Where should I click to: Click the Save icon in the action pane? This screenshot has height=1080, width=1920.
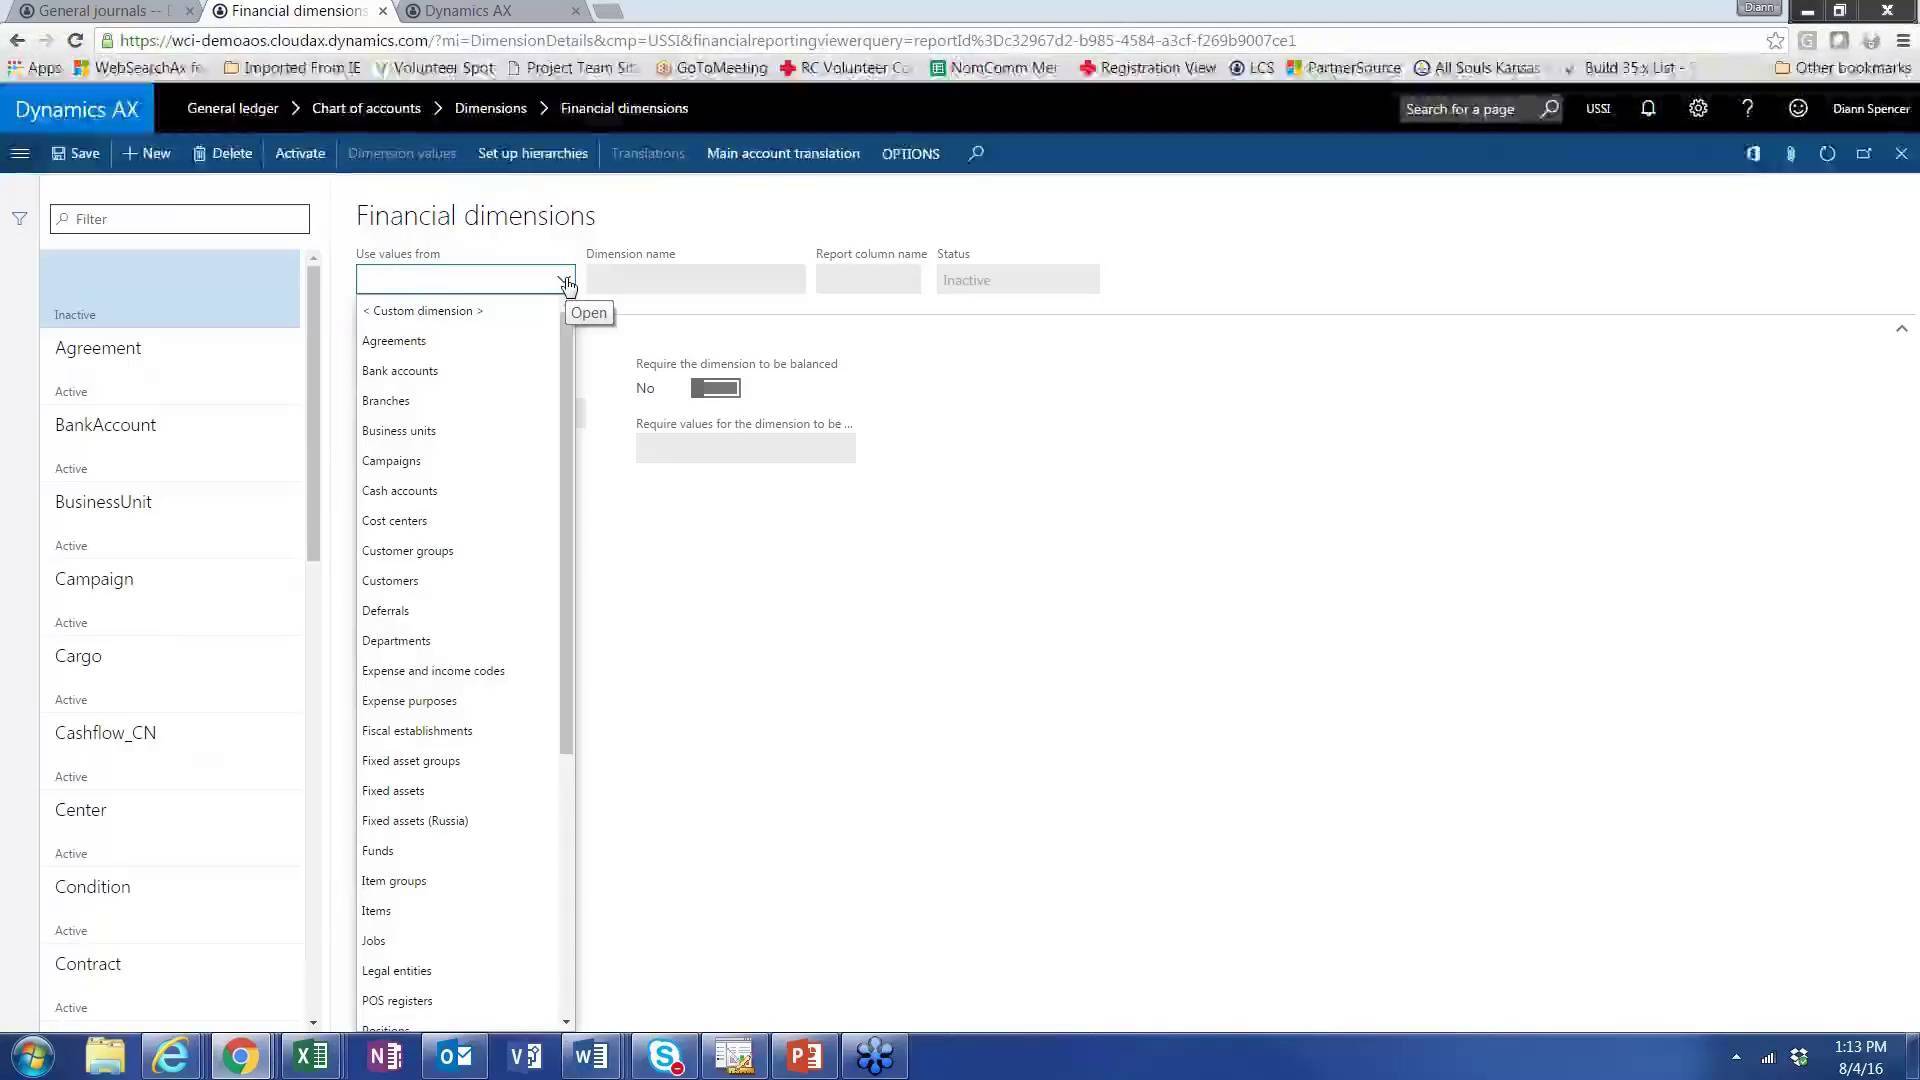(58, 153)
